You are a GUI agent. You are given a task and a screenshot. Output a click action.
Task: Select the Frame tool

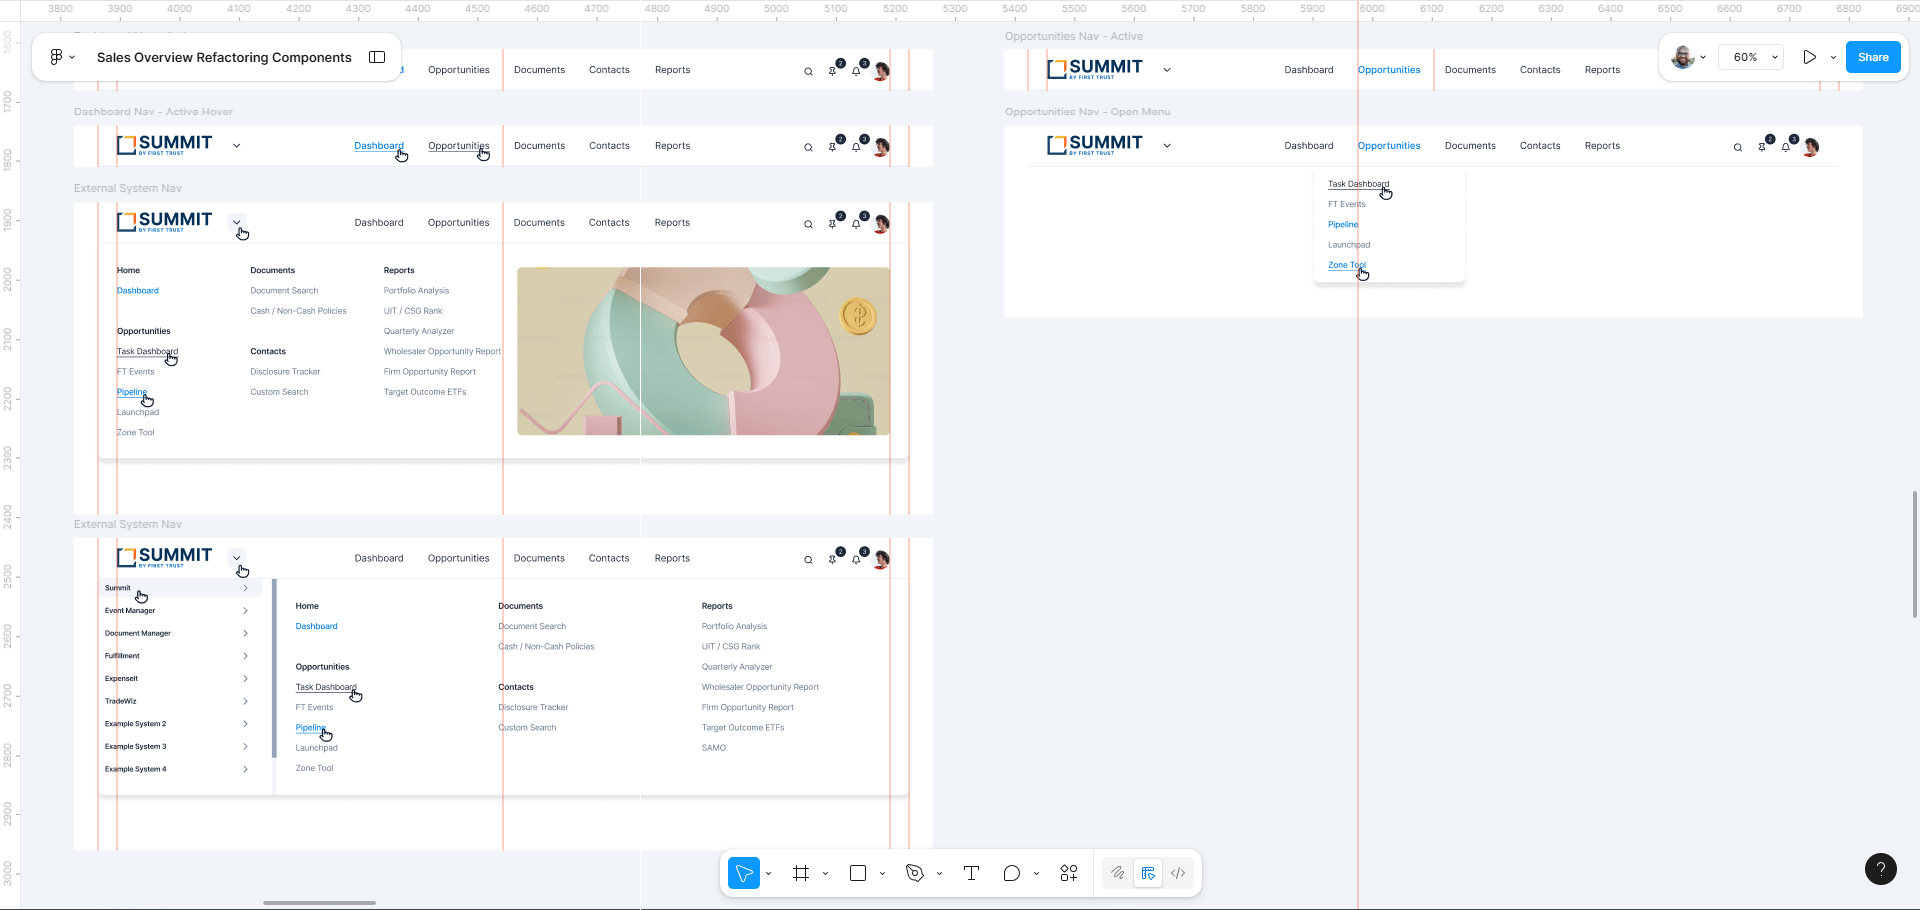click(x=800, y=873)
